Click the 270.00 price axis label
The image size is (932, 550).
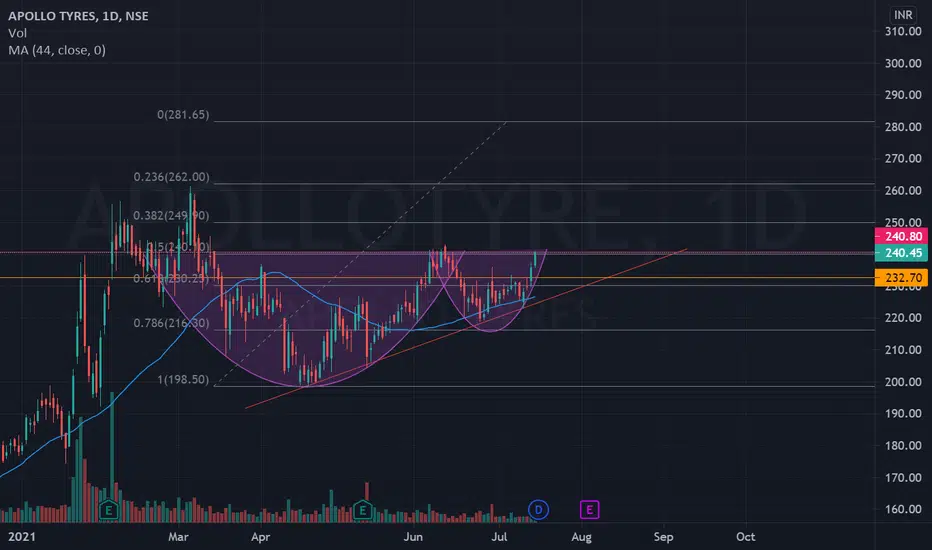click(903, 159)
